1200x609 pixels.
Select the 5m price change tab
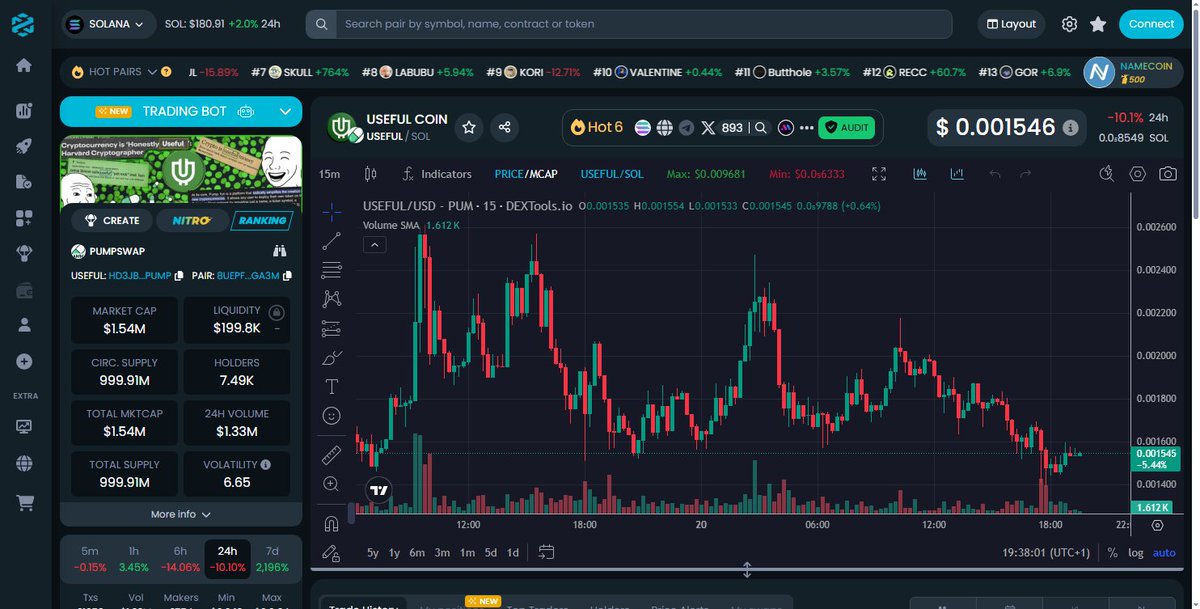(x=90, y=560)
